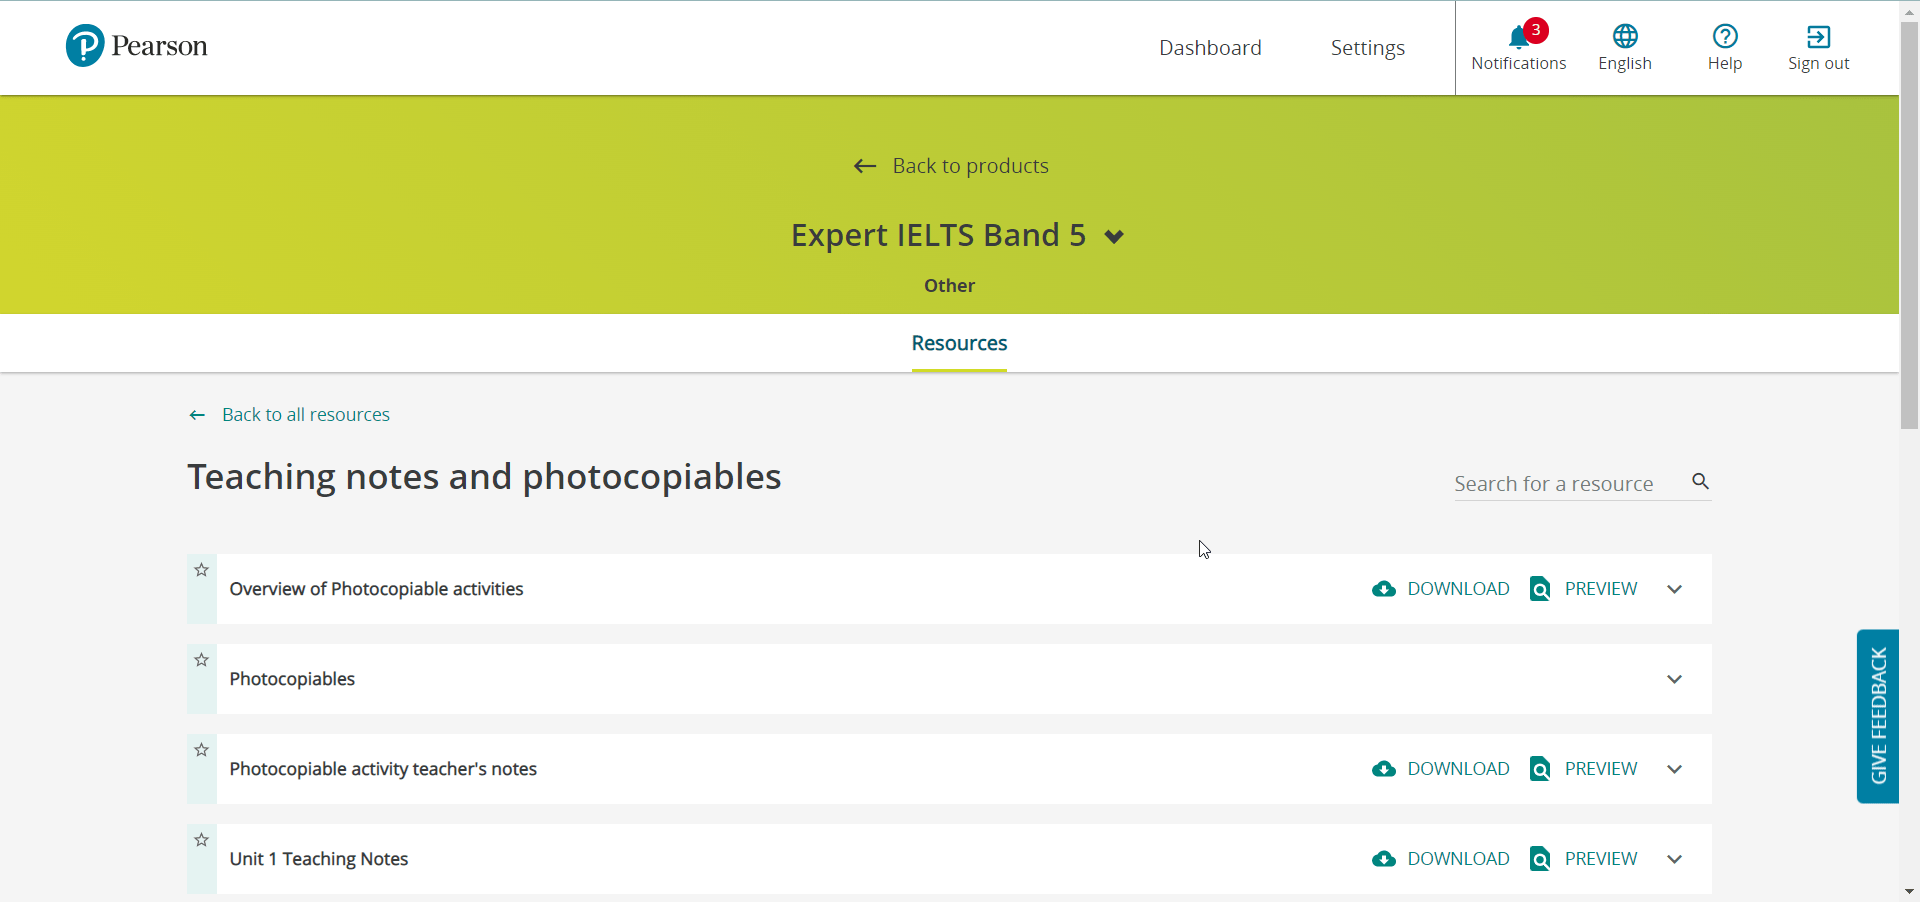Switch to the Resources tab
The width and height of the screenshot is (1920, 902).
[x=958, y=343]
